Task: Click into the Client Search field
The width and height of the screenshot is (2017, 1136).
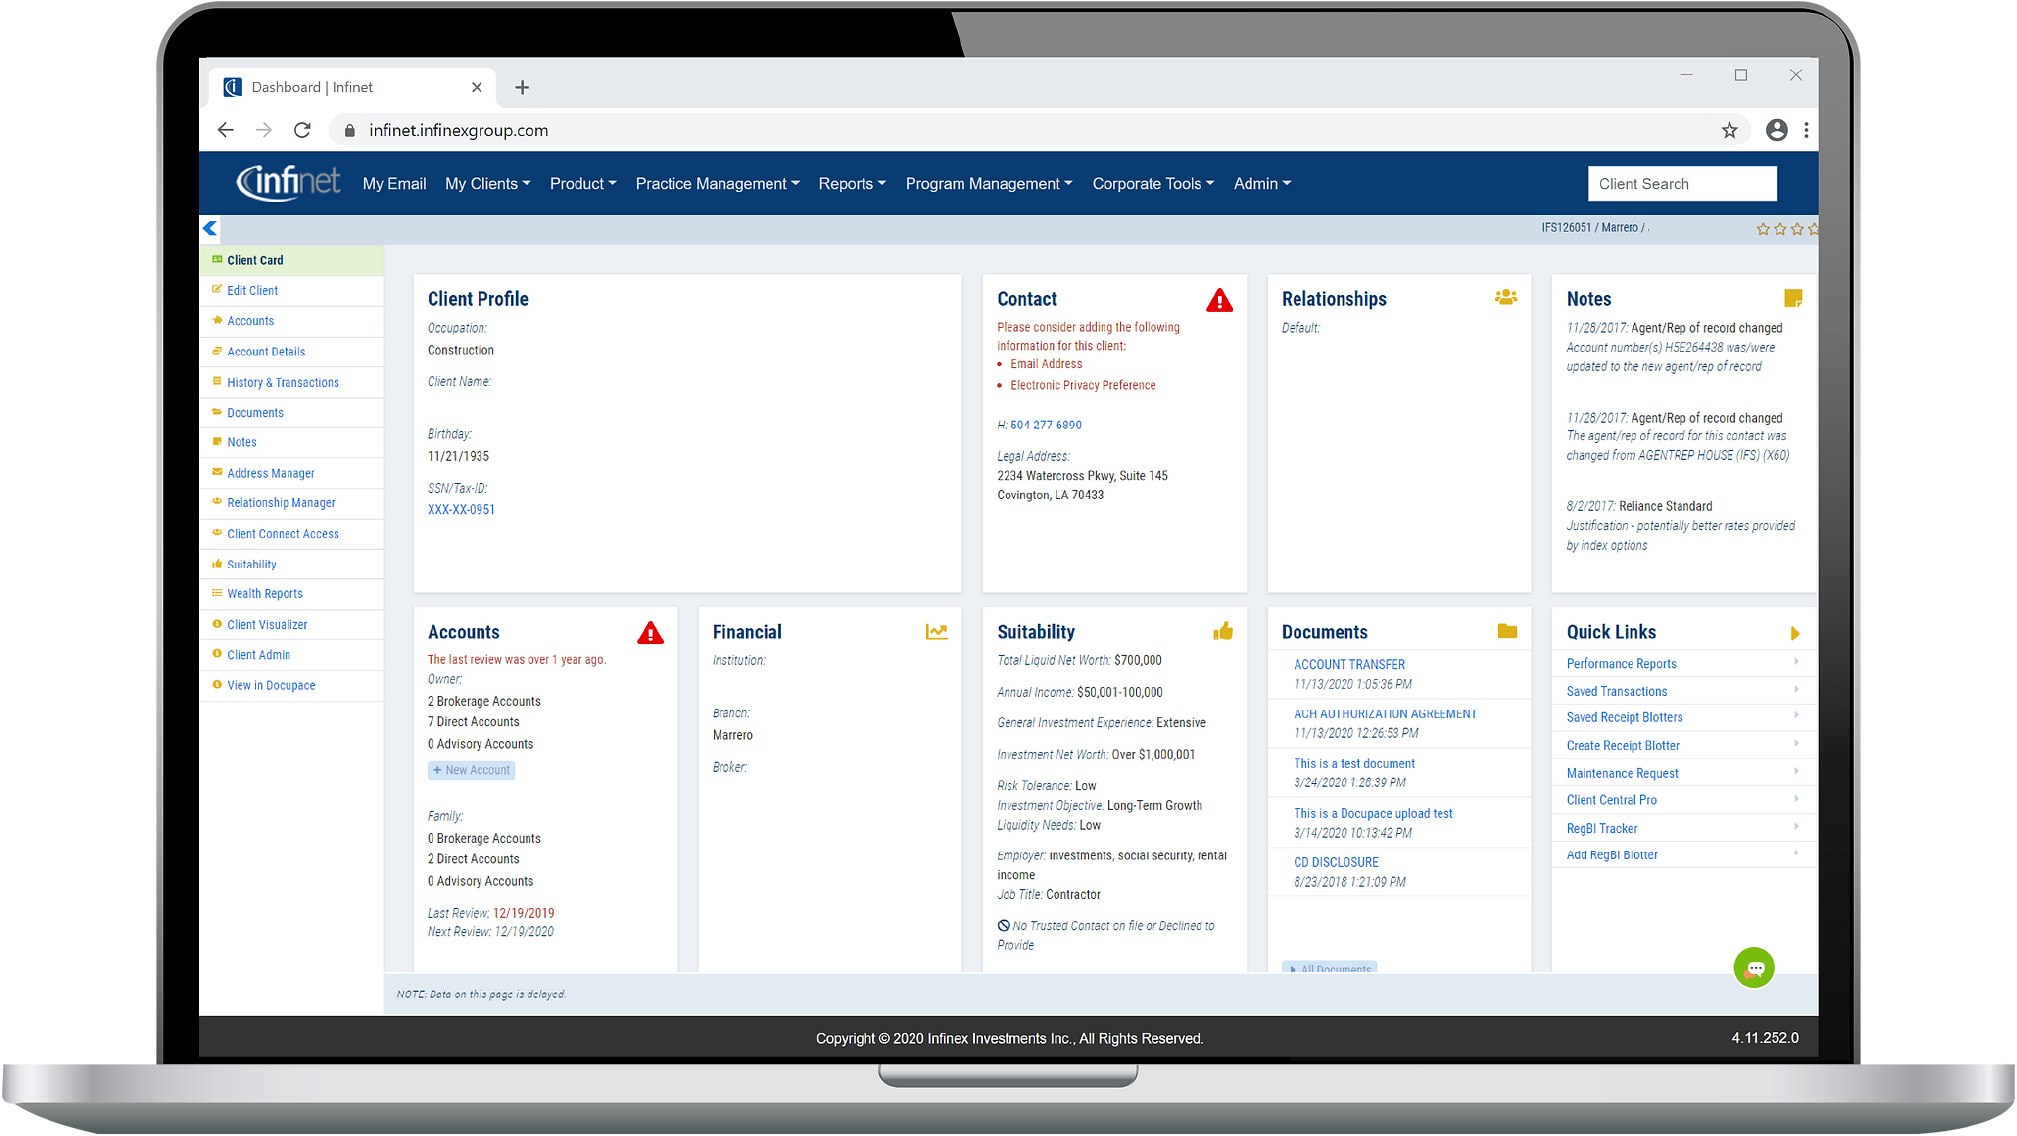Action: (1682, 184)
